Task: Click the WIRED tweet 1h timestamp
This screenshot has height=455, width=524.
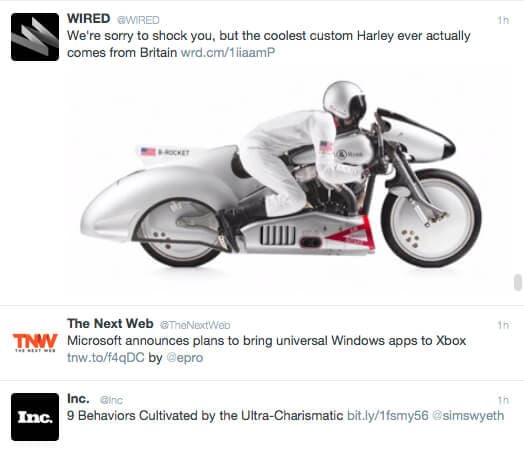Action: point(503,20)
